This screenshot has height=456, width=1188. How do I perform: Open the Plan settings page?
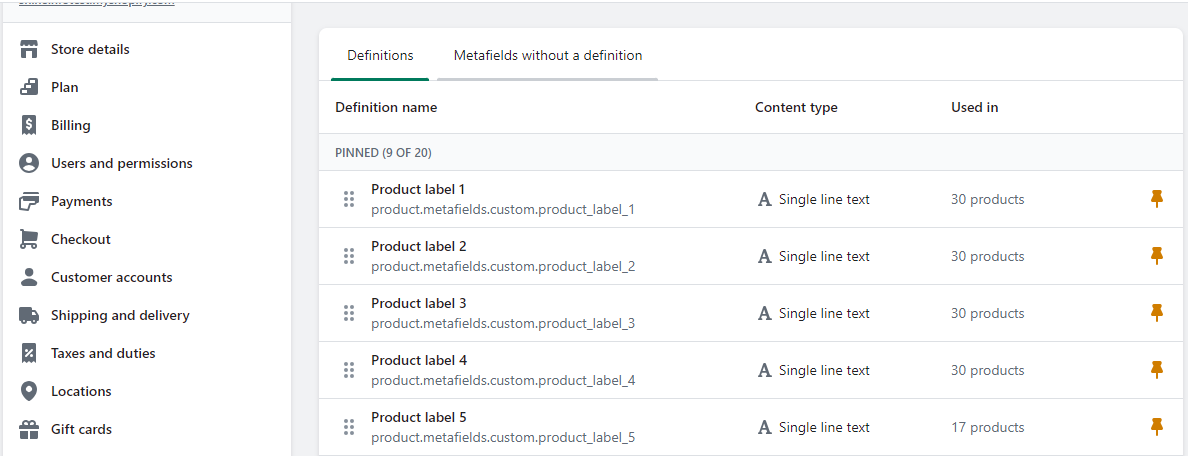[64, 87]
